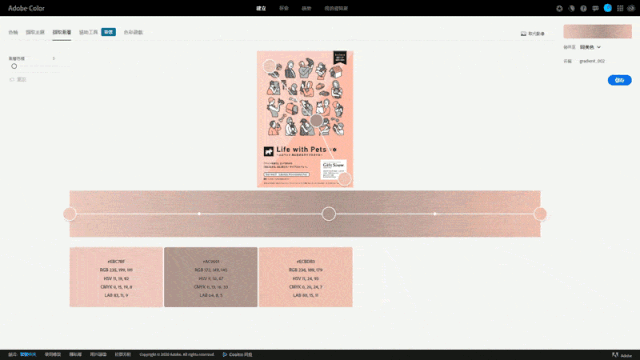Click the dark taupe middle color swatch
The height and width of the screenshot is (360, 640).
[211, 277]
